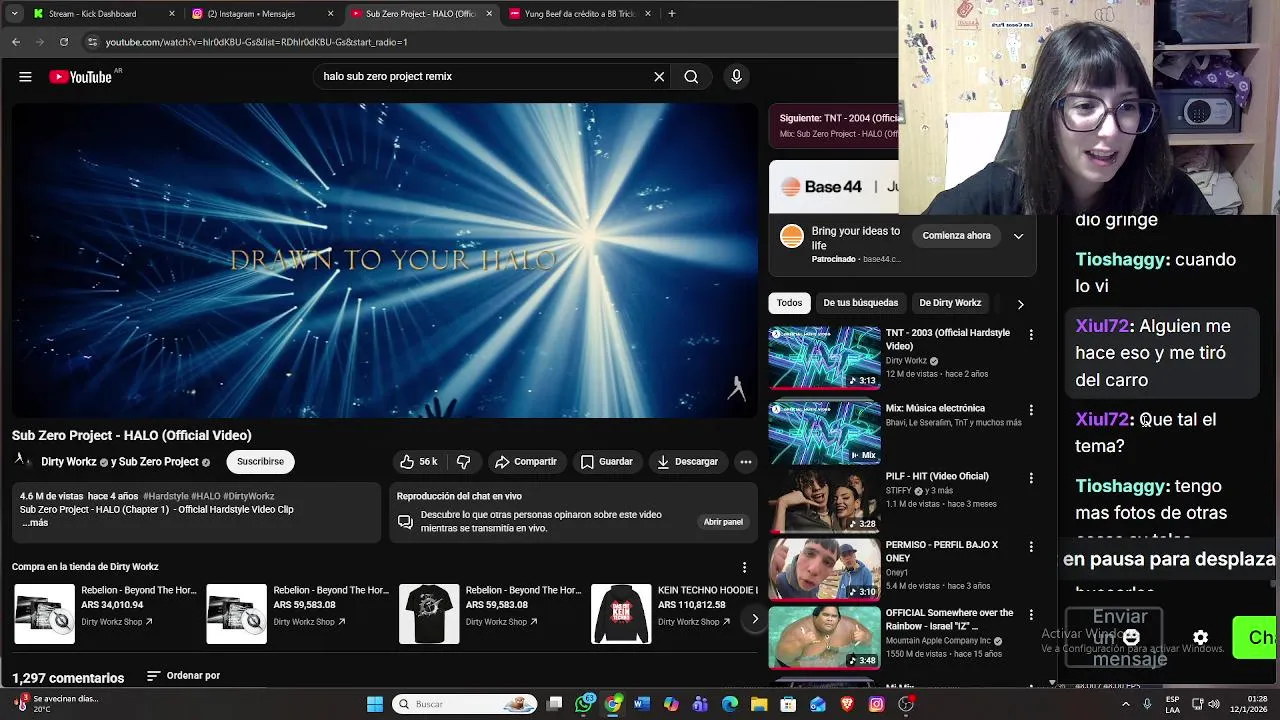Open more actions menu beside Descargar
This screenshot has width=1280, height=720.
pyautogui.click(x=745, y=462)
